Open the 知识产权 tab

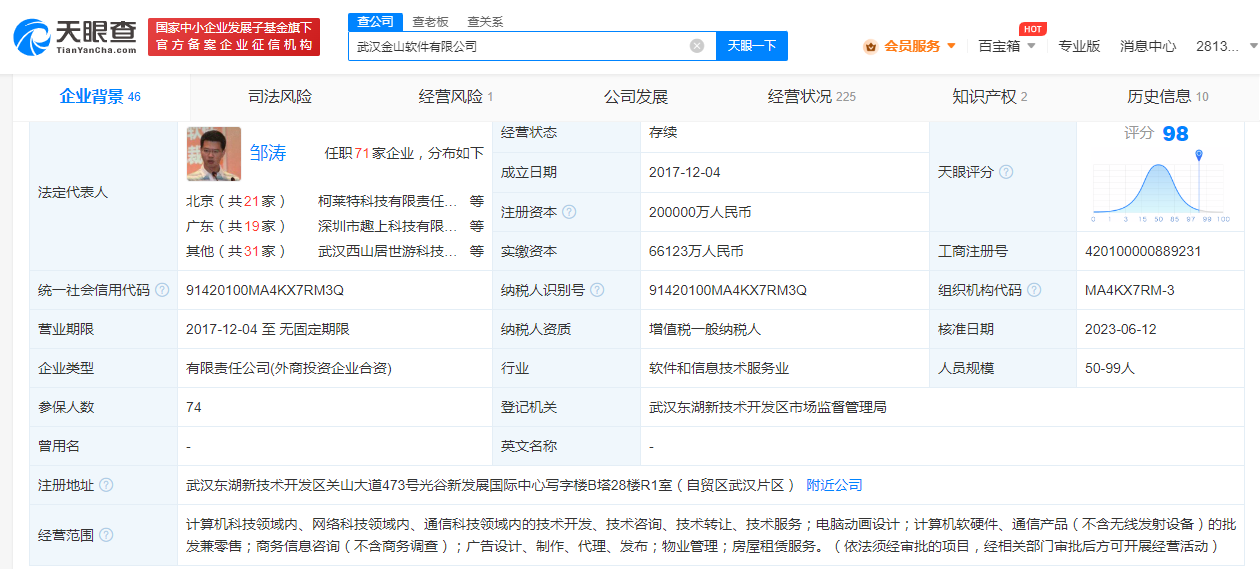tap(990, 97)
